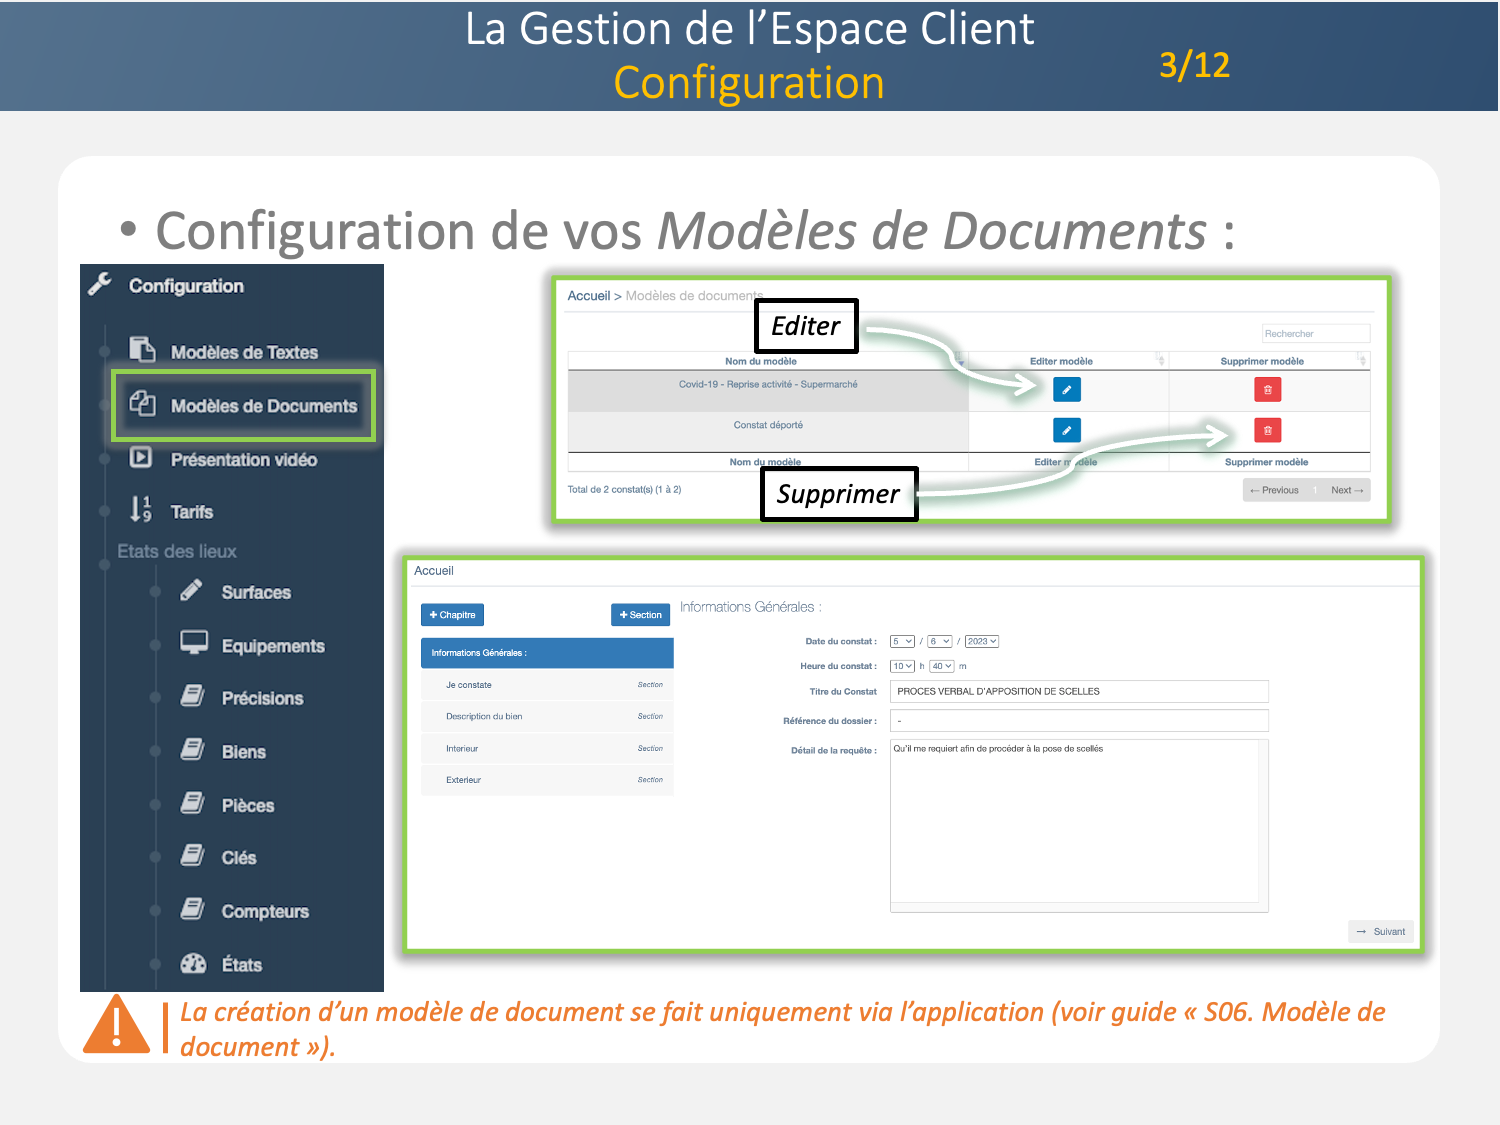1500x1125 pixels.
Task: Delete the Constat déporté model
Action: point(1267,430)
